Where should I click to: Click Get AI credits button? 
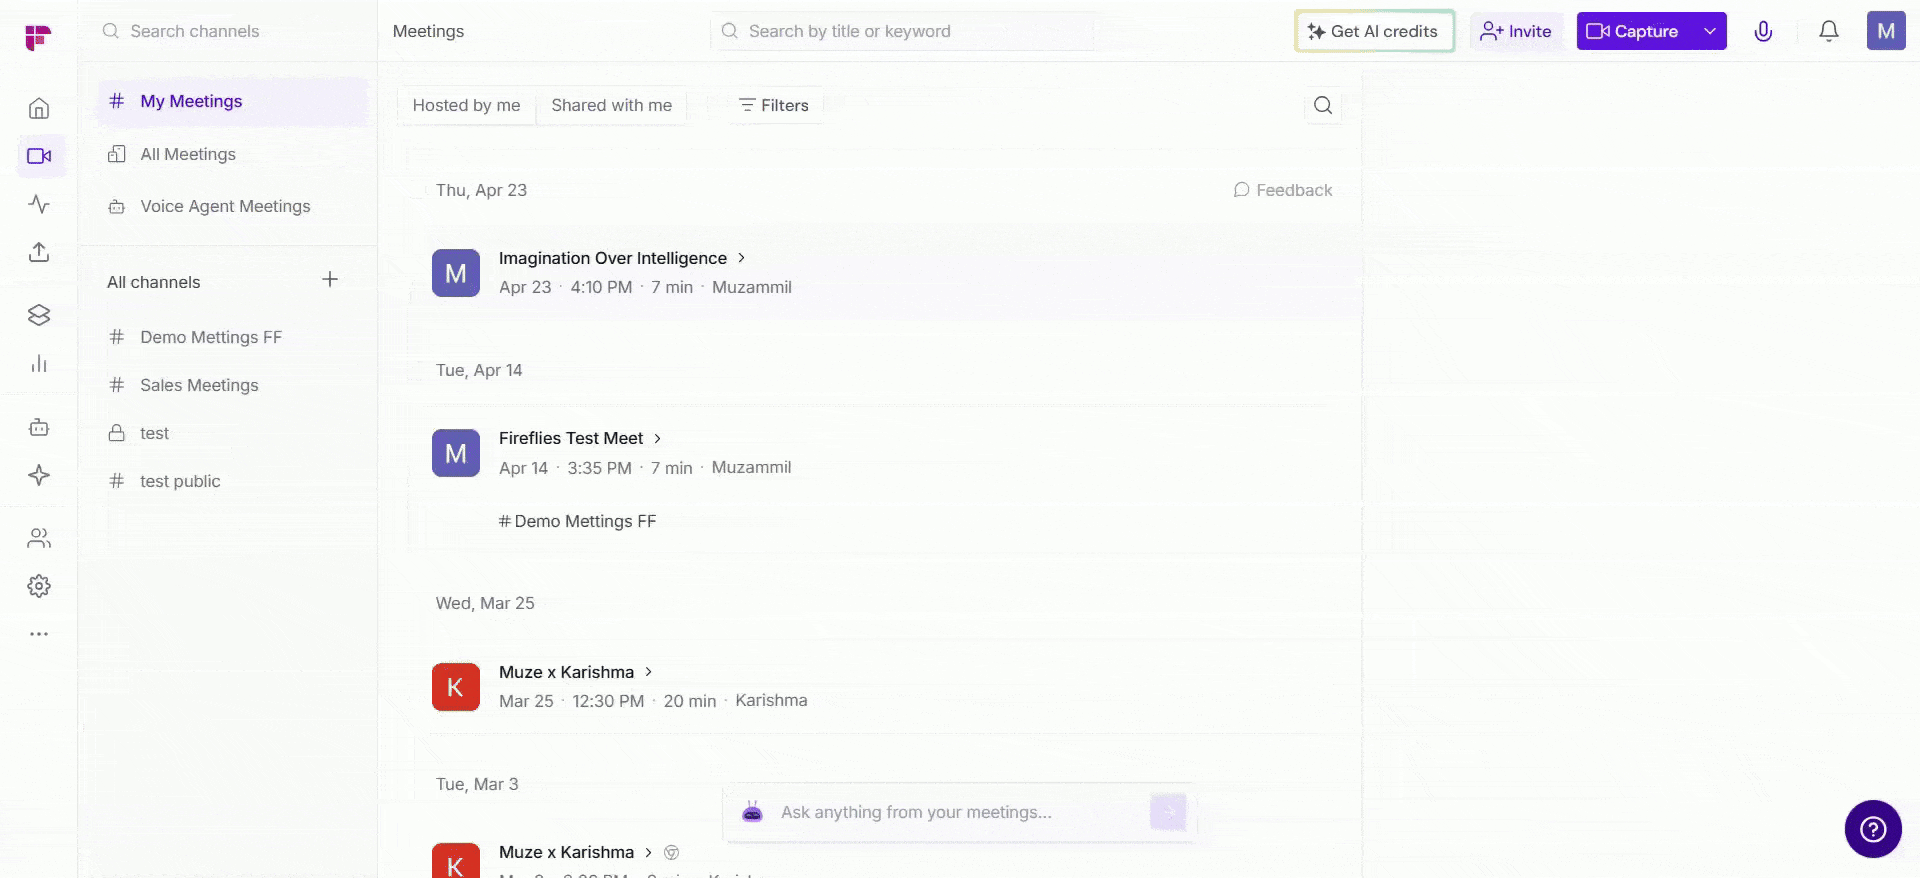pyautogui.click(x=1374, y=31)
